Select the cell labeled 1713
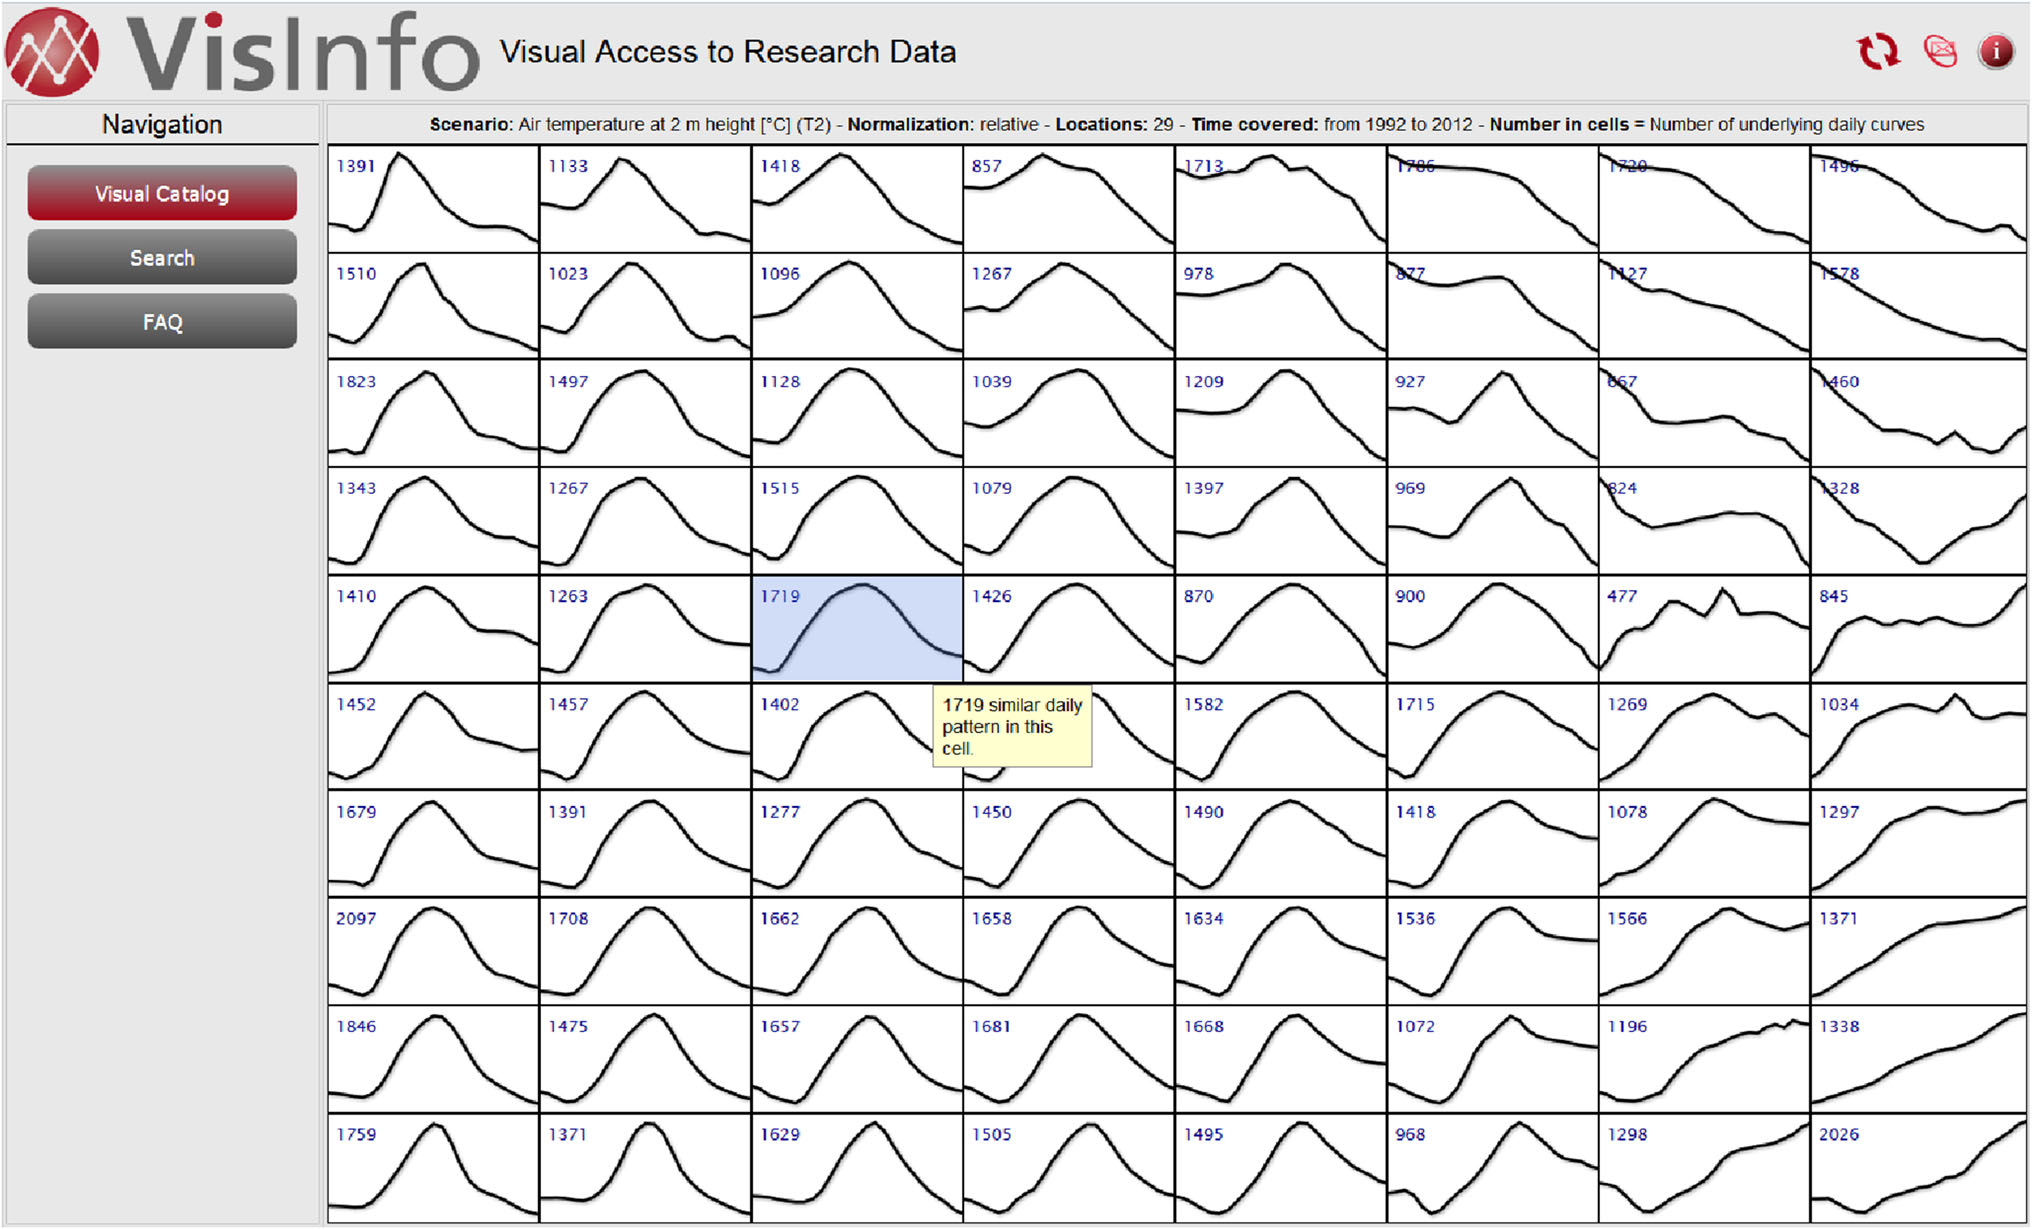Screen dimensions: 2032x1229 coord(1280,198)
